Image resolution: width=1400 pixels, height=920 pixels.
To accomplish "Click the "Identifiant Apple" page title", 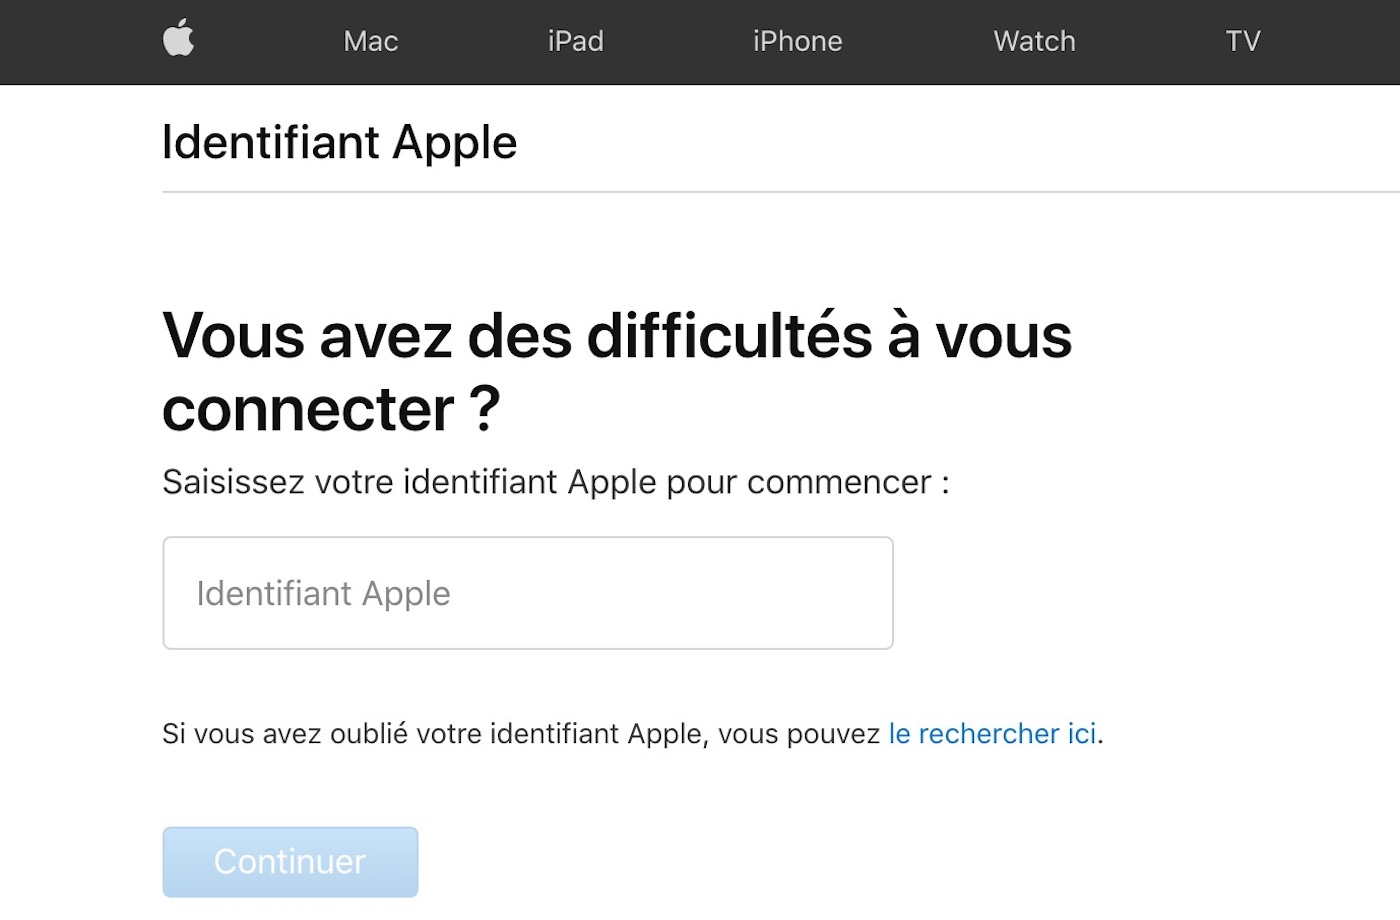I will point(339,142).
